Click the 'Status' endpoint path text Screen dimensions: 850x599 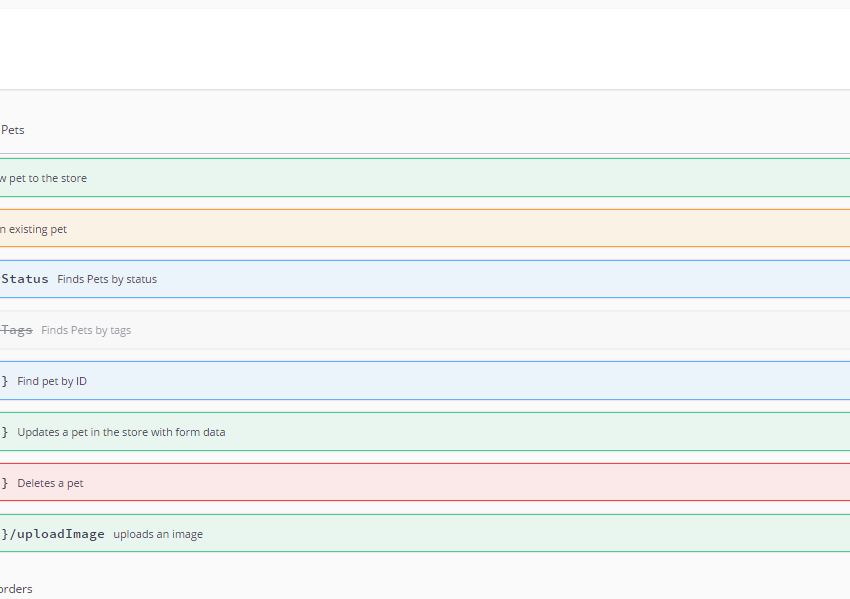[25, 279]
